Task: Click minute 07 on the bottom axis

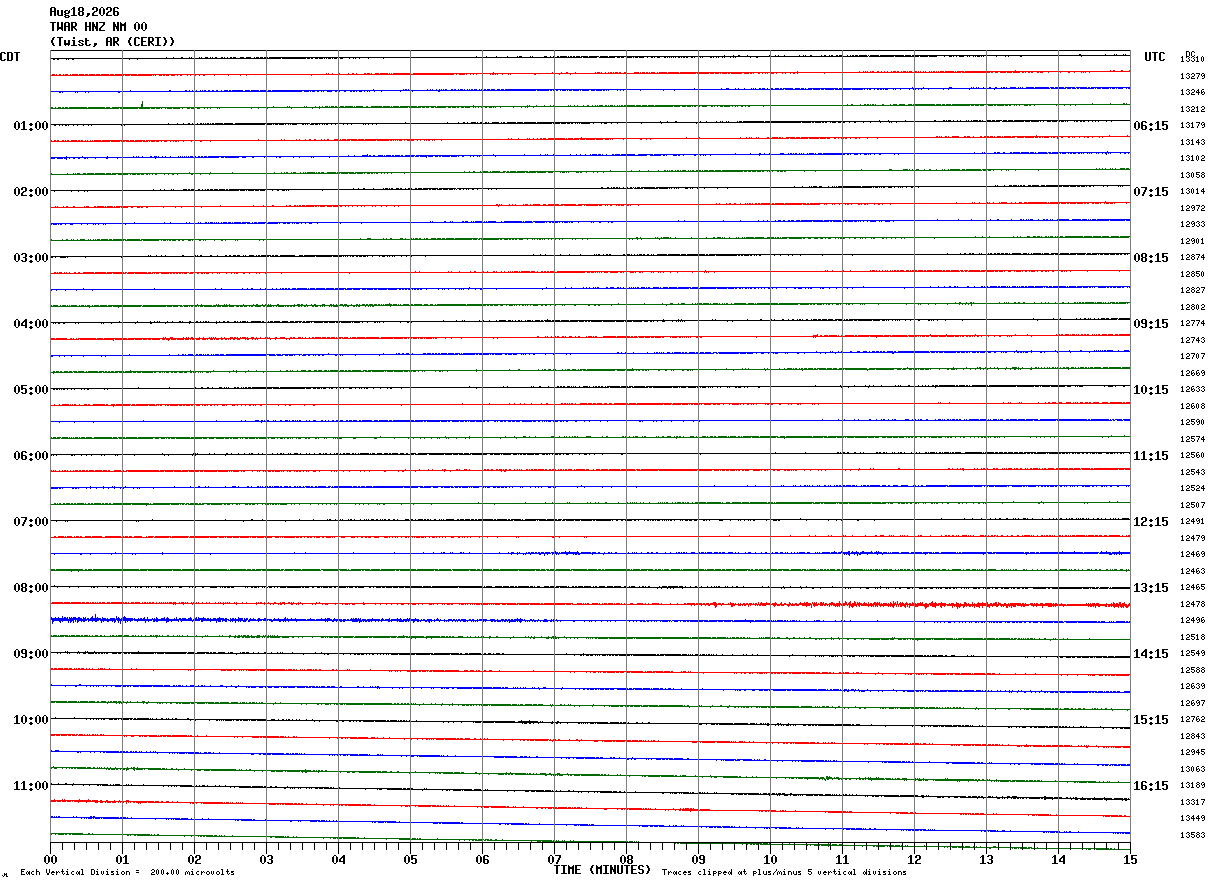Action: coord(554,859)
